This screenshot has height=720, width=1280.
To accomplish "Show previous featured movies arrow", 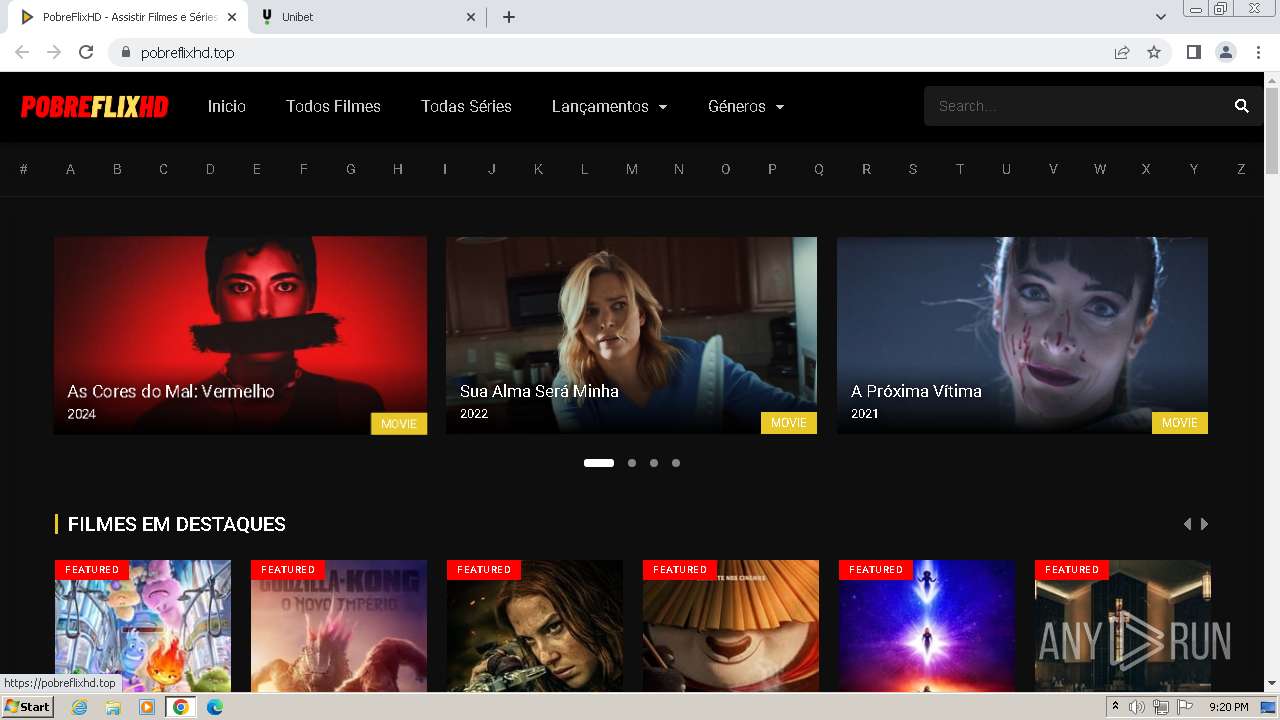I will coord(1187,524).
